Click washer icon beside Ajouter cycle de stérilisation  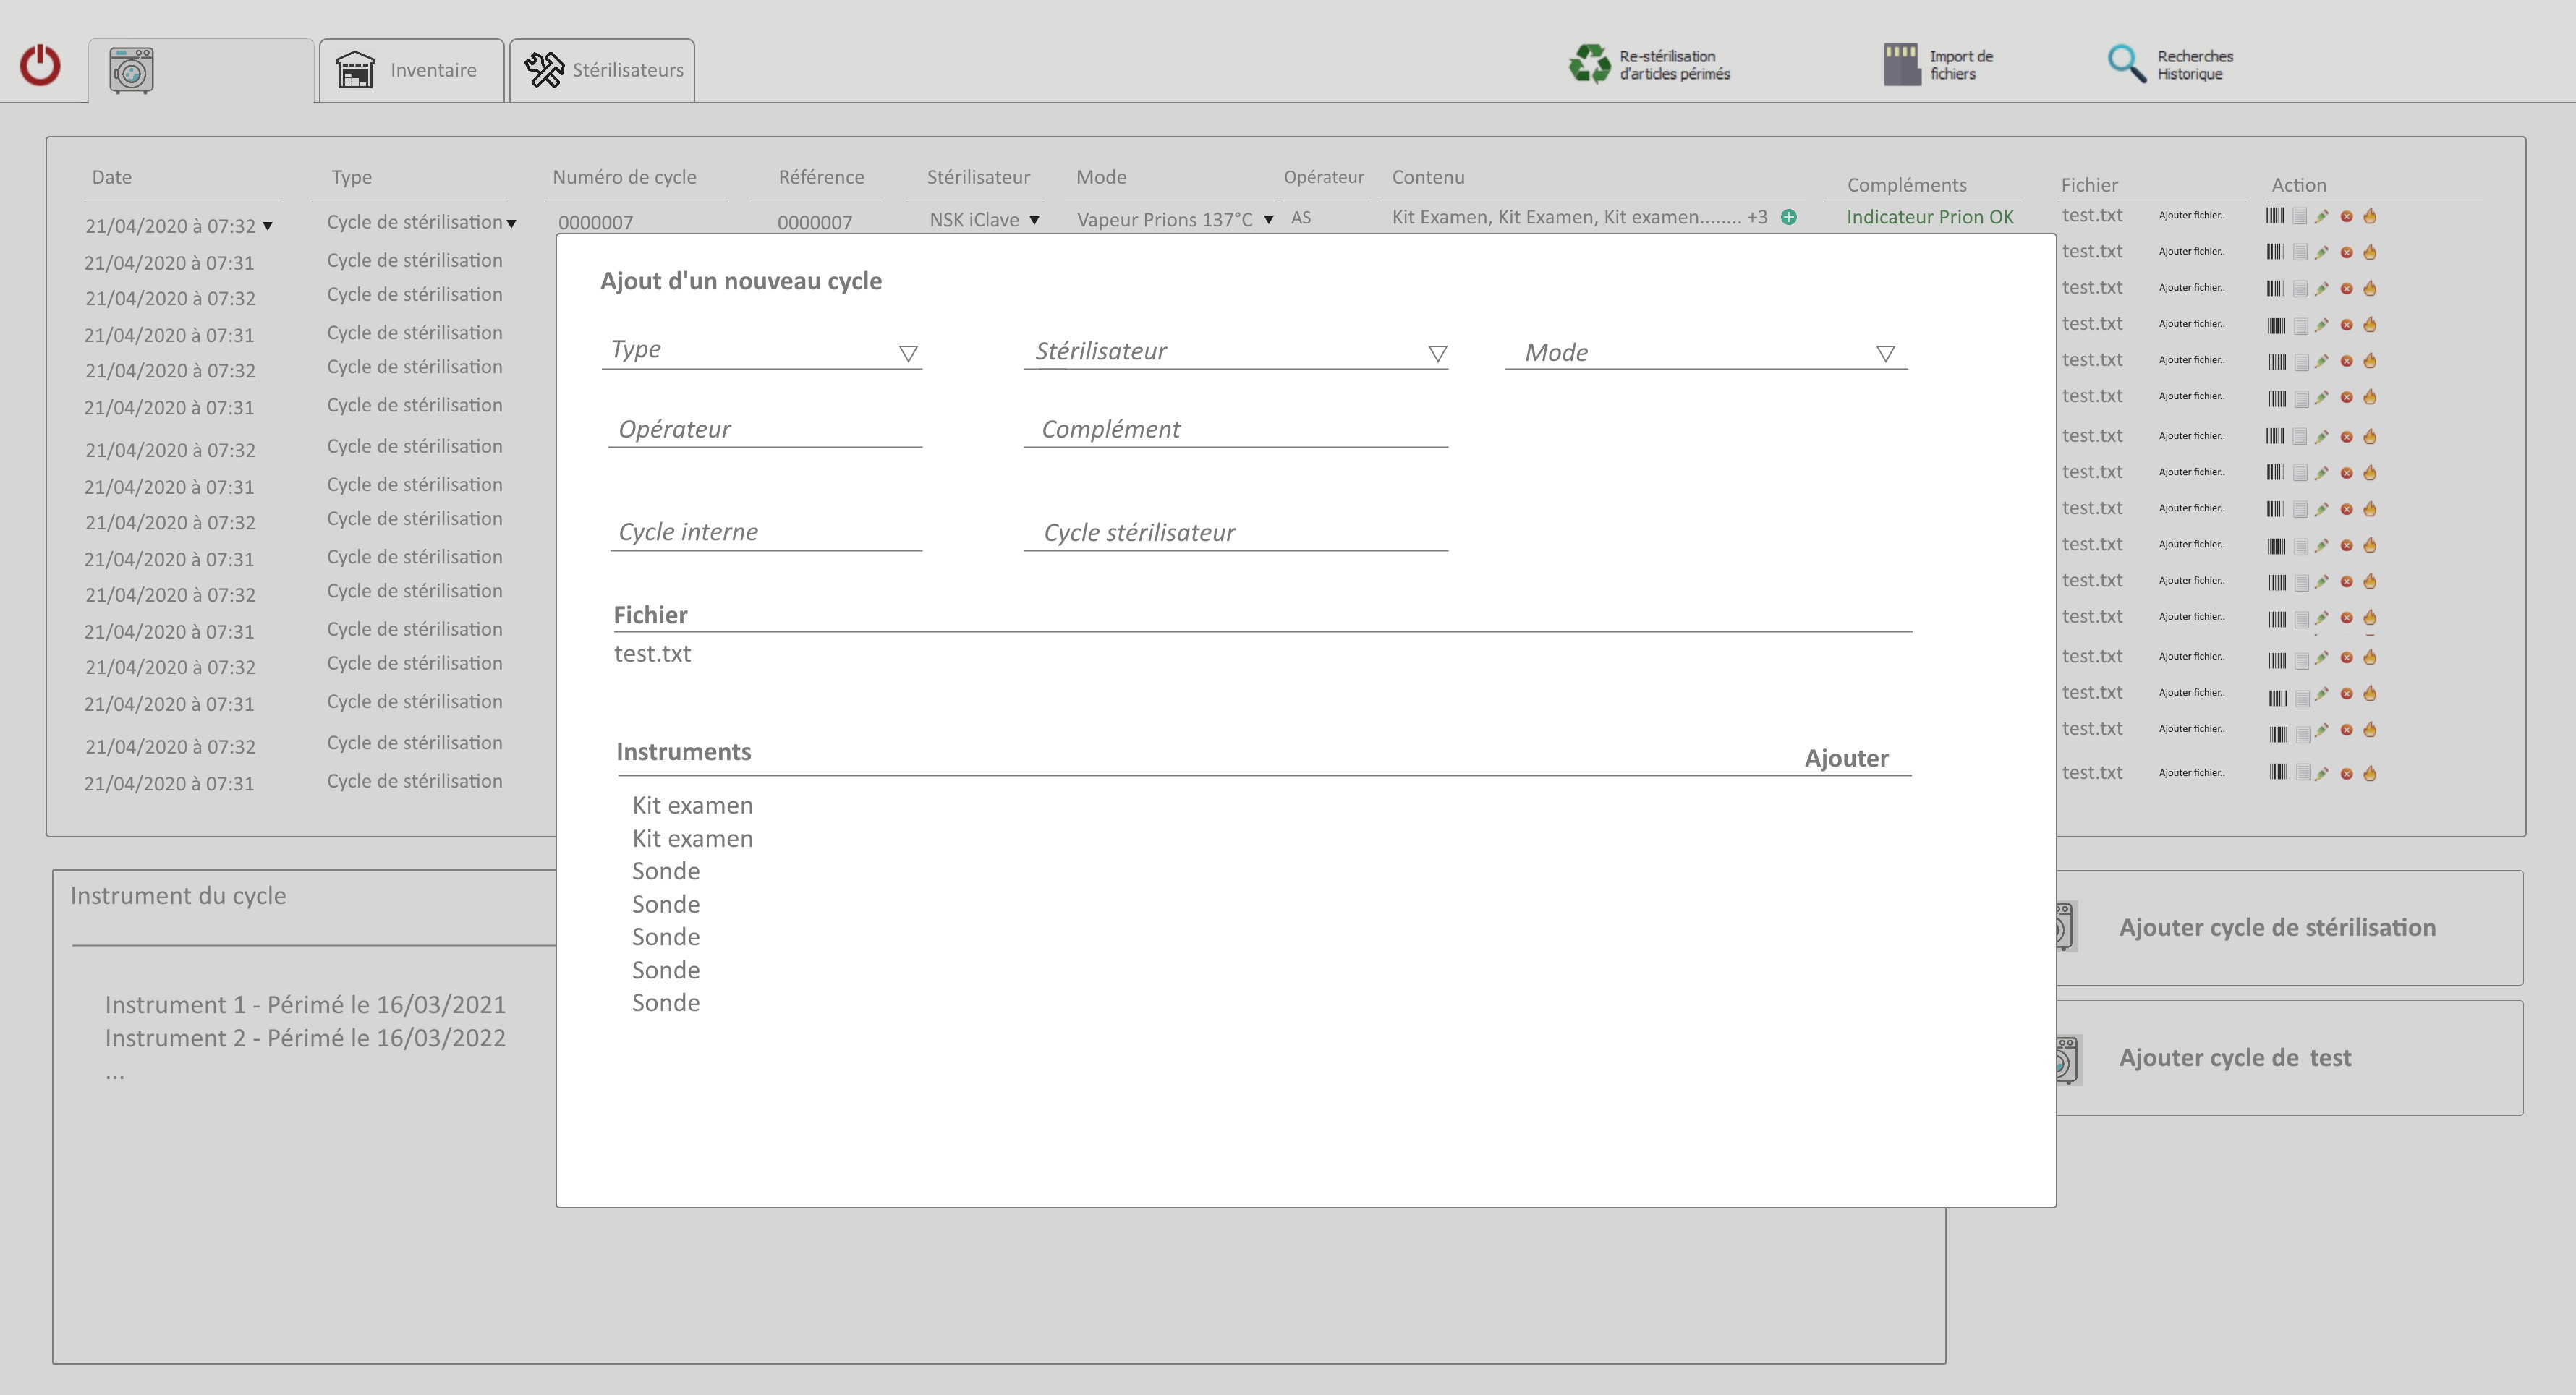[2067, 927]
